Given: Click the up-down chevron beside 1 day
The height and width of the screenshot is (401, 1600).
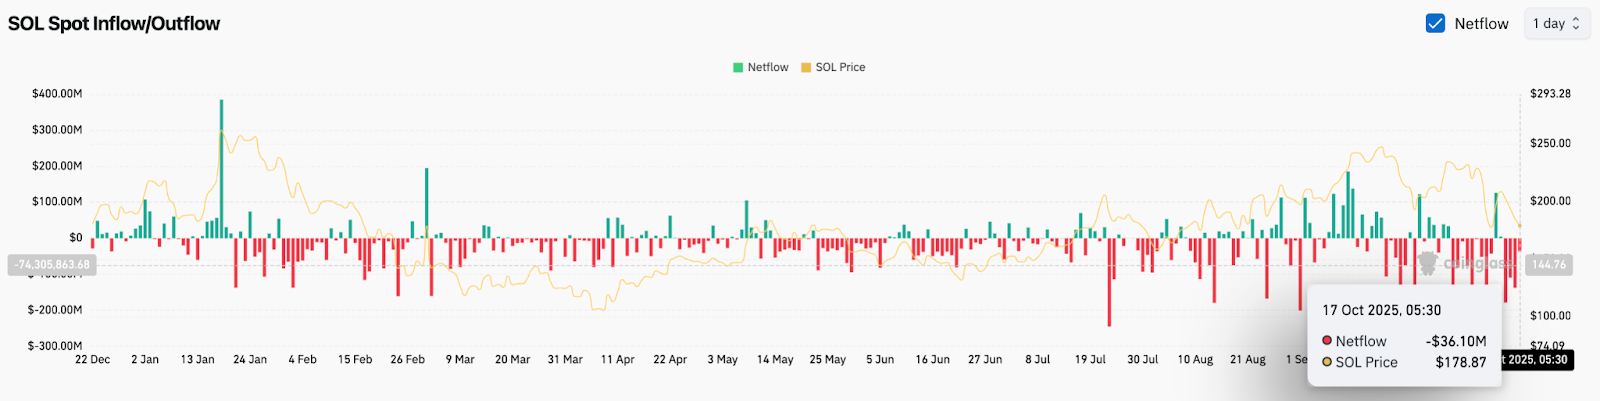Looking at the screenshot, I should click(x=1576, y=23).
